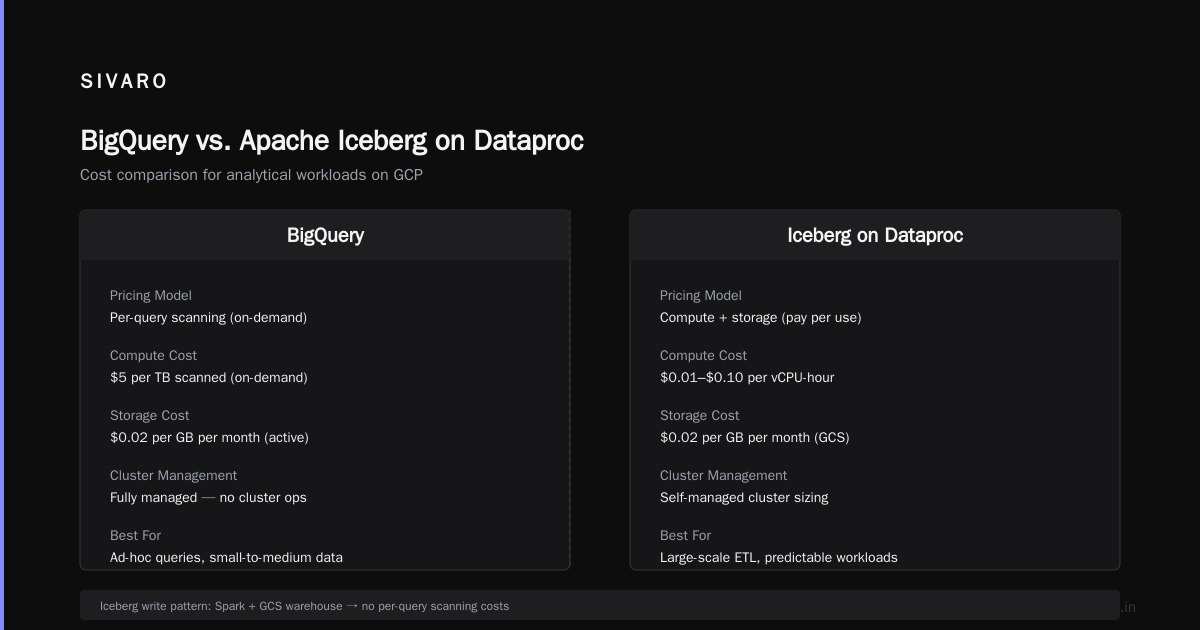Viewport: 1200px width, 630px height.
Task: Click 'Fully managed — no cluster ops'
Action: click(x=208, y=498)
